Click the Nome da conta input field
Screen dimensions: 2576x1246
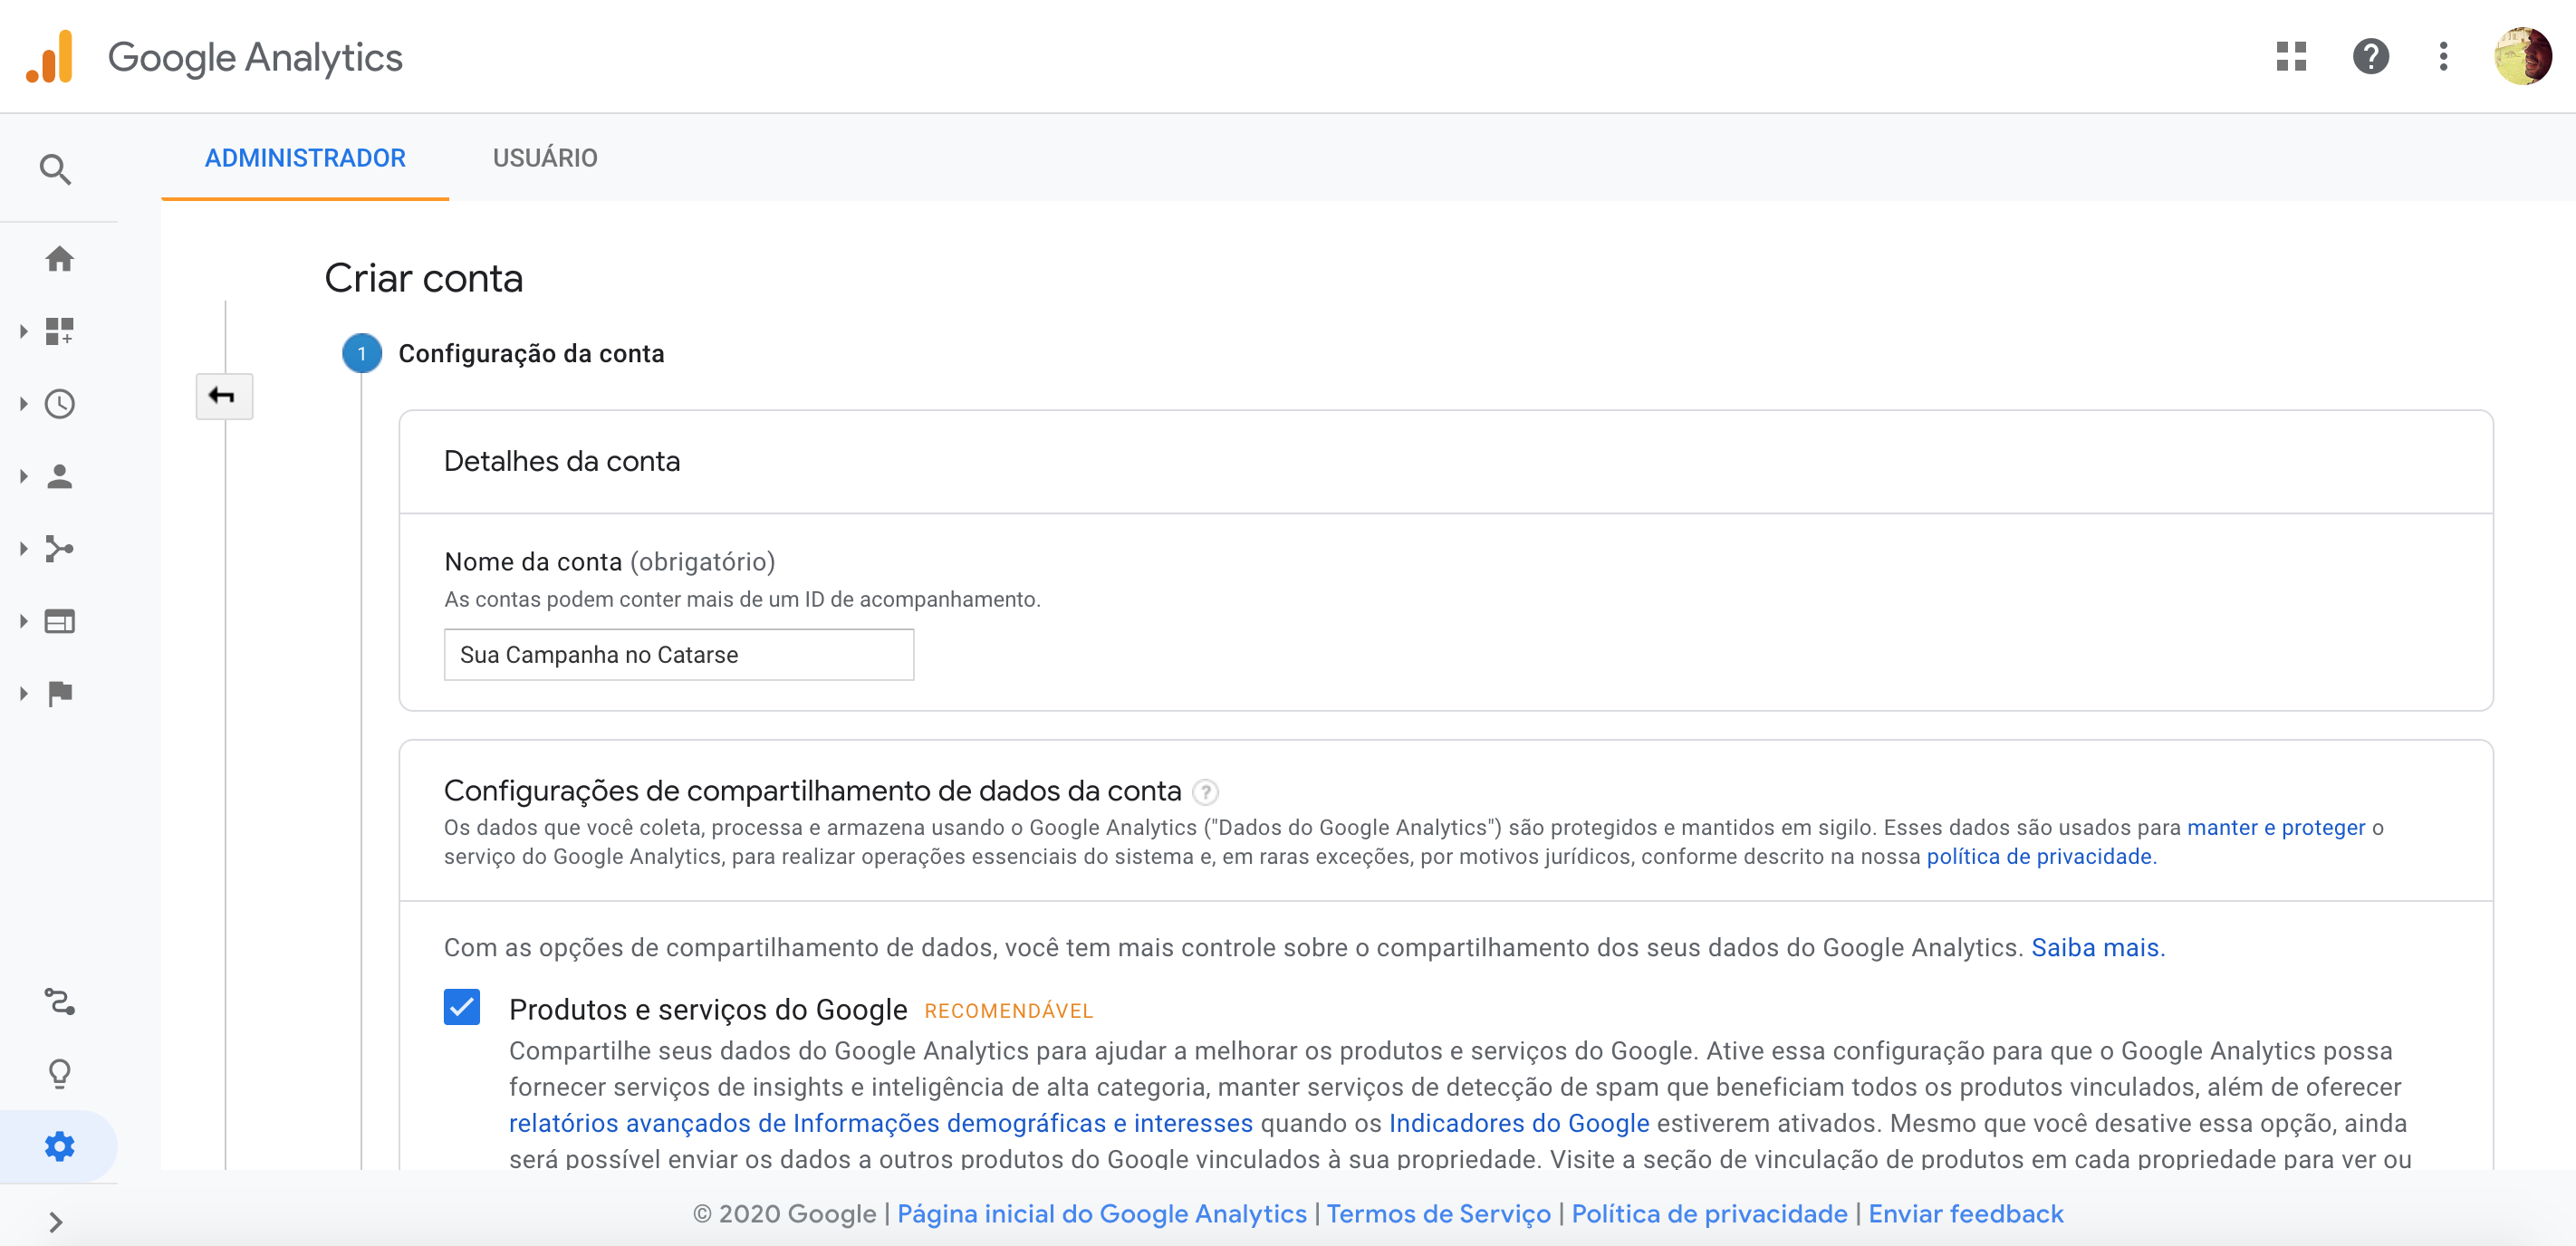tap(679, 655)
